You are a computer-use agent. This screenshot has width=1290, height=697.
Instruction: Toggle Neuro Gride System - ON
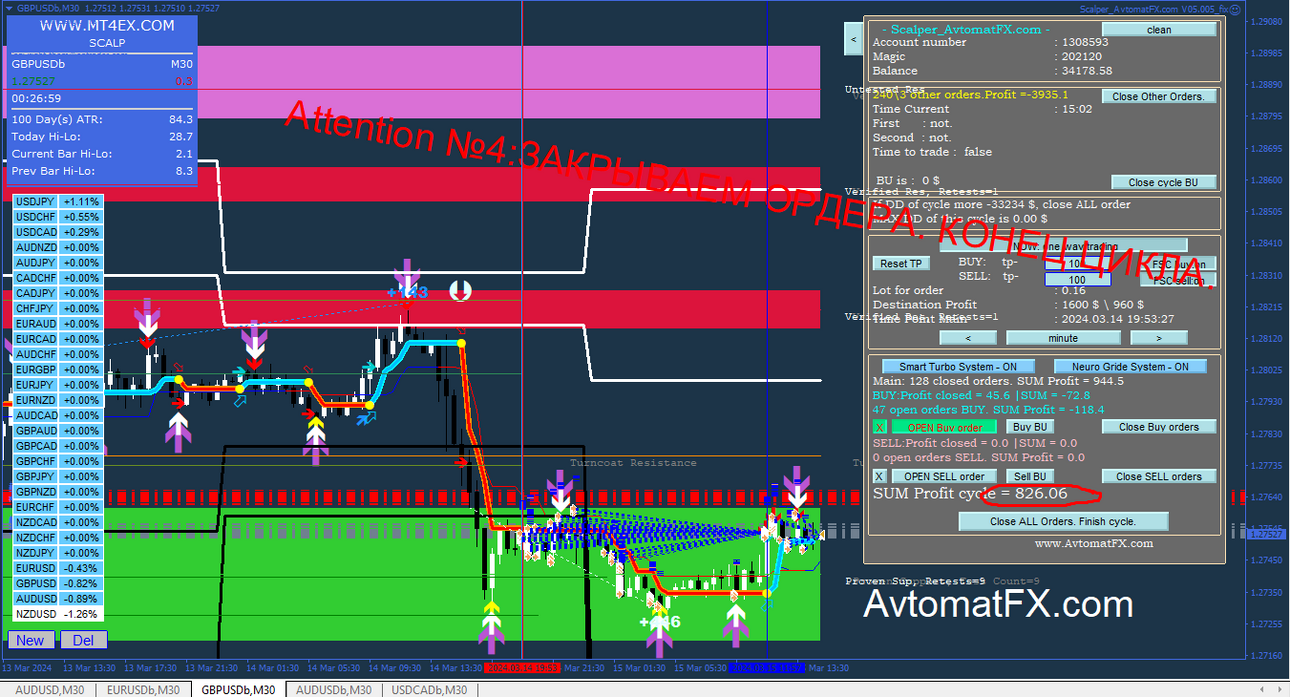pos(1130,367)
